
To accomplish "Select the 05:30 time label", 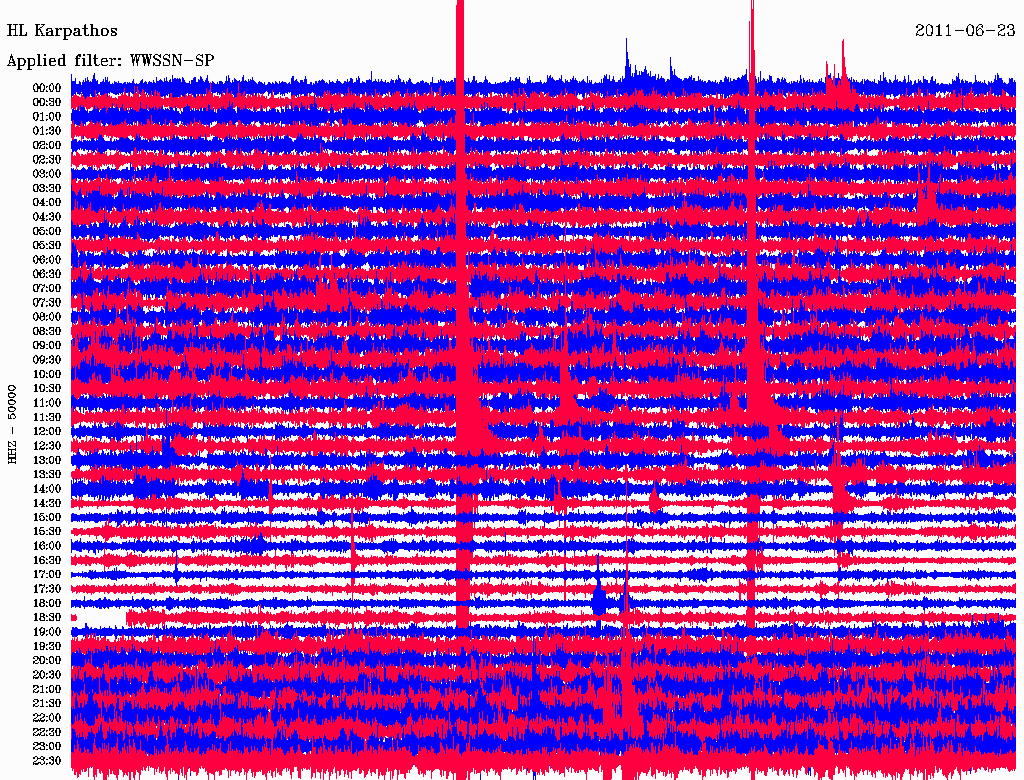I will click(47, 245).
